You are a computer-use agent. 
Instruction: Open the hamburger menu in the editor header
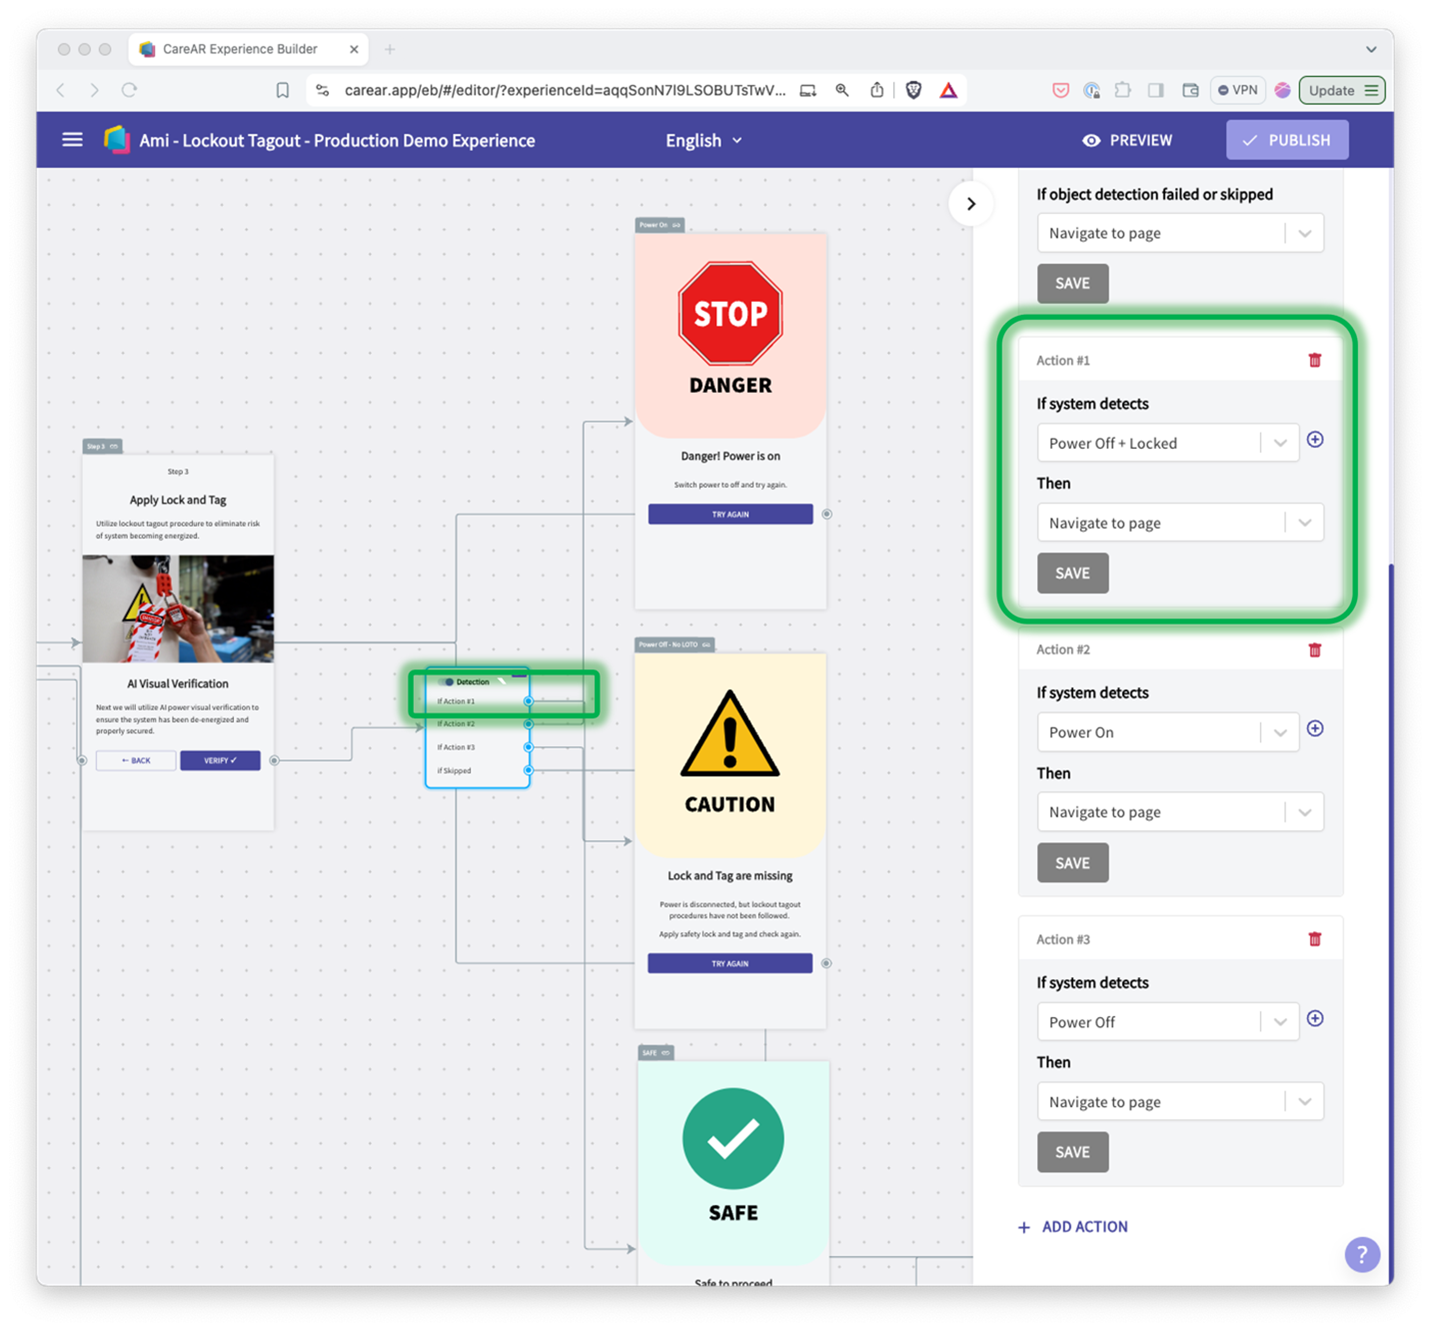click(x=72, y=139)
